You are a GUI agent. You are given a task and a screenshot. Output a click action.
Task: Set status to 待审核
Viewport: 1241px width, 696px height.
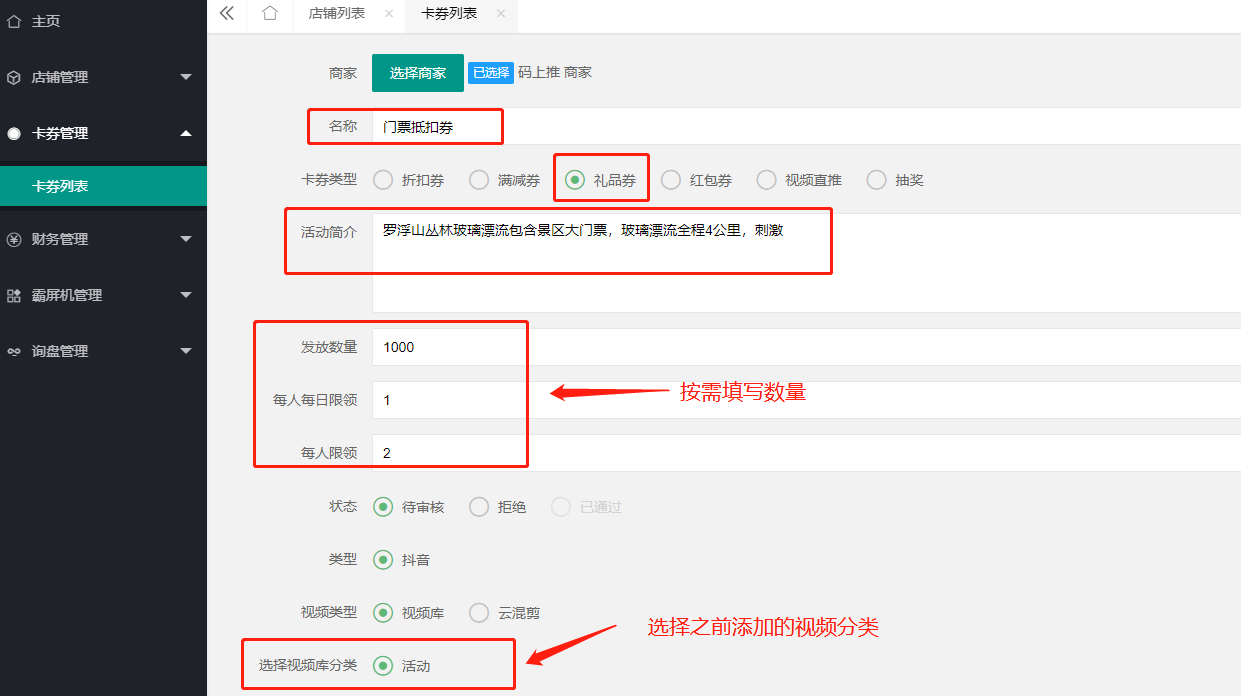[x=409, y=507]
